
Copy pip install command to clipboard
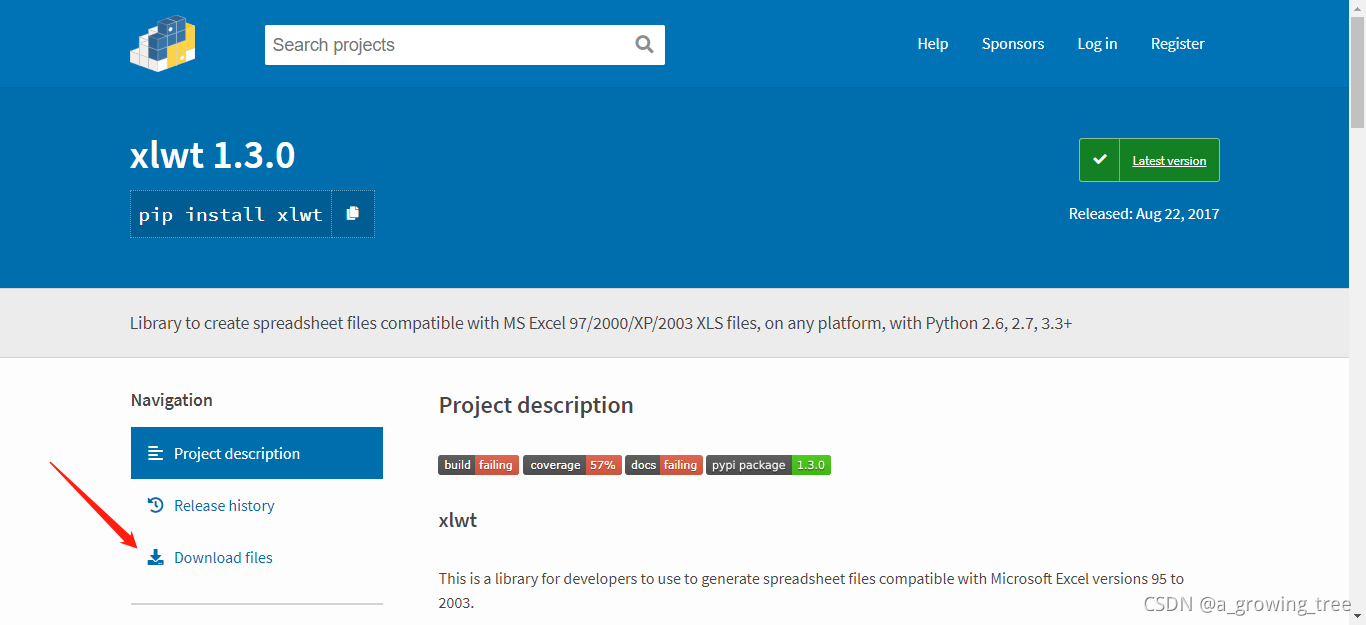point(353,214)
